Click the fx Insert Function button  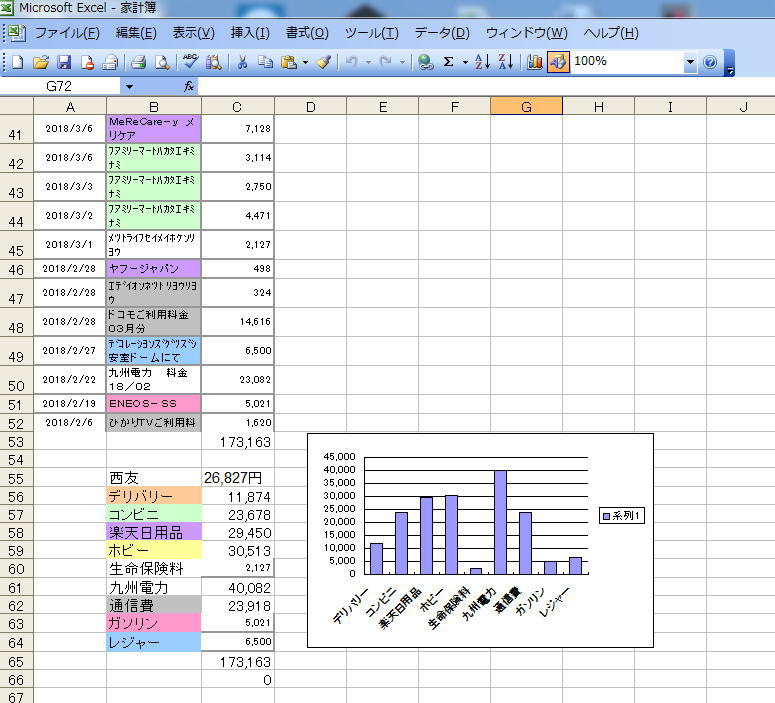tap(188, 87)
